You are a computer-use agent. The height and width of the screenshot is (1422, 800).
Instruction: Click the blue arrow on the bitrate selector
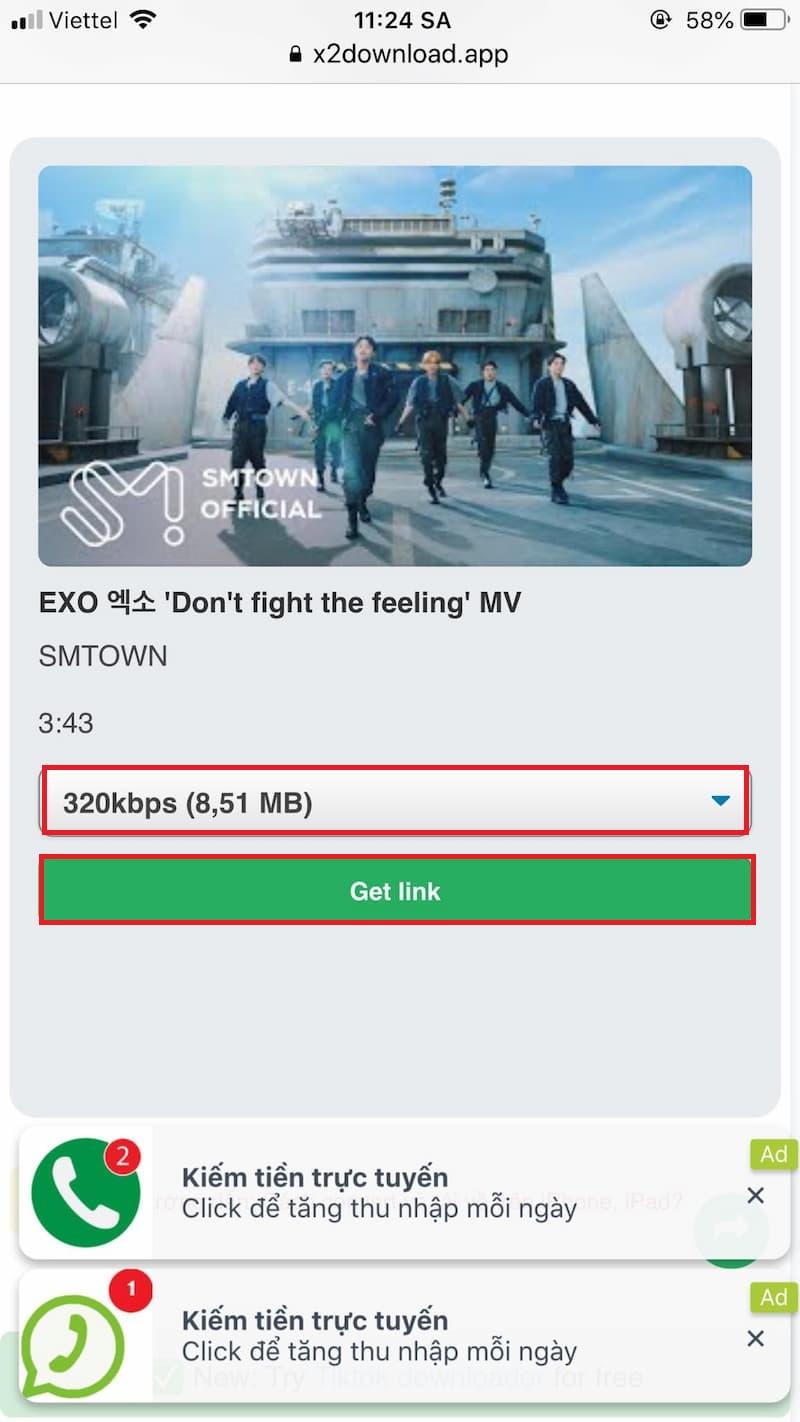pyautogui.click(x=720, y=801)
